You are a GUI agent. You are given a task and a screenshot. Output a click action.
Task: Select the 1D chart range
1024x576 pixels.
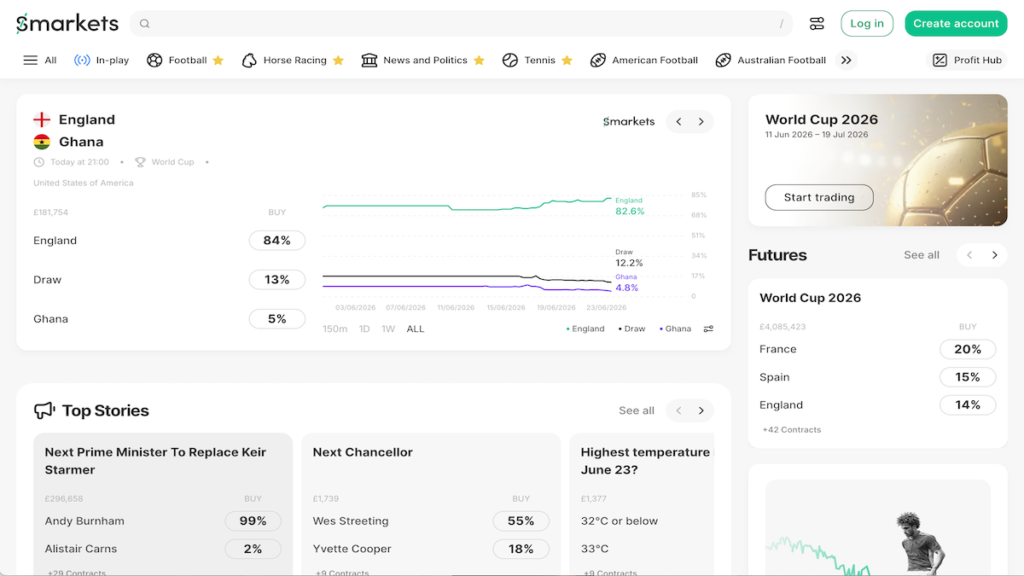coord(364,329)
